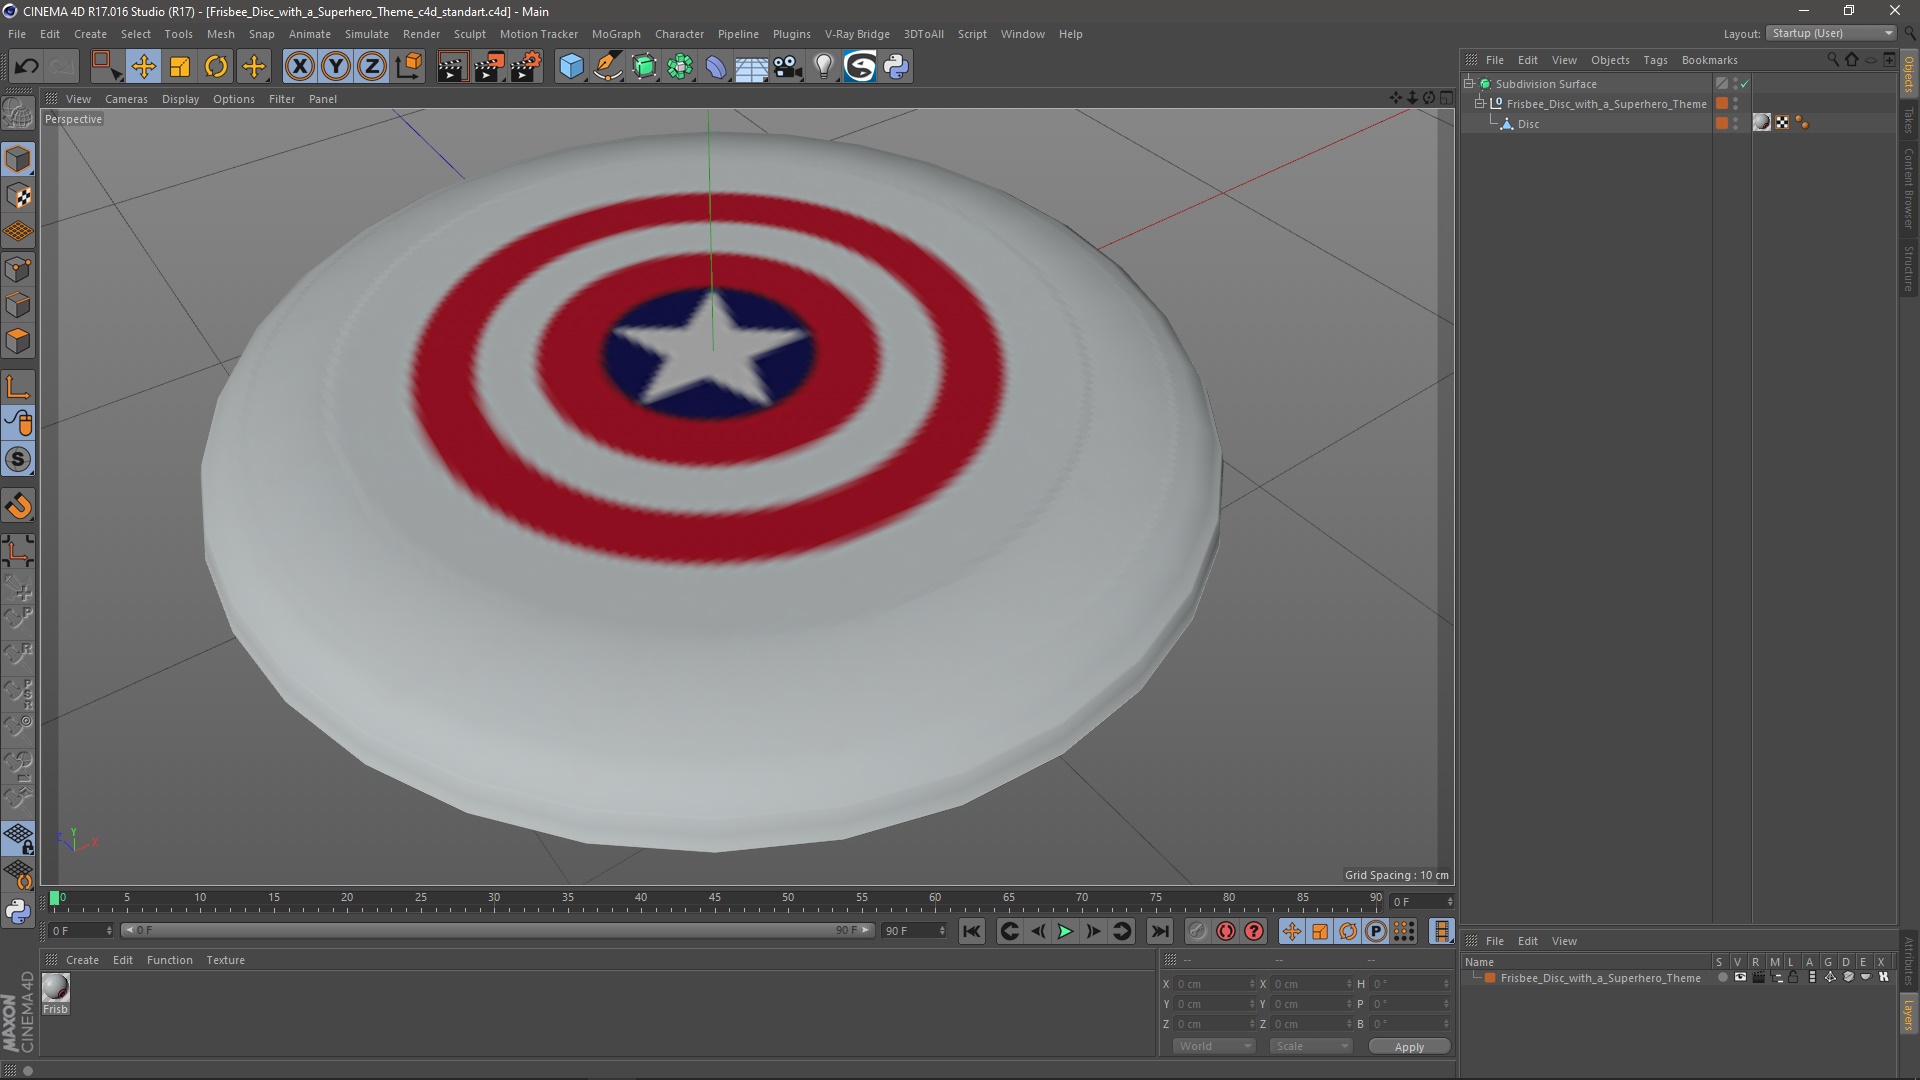Screen dimensions: 1920x1080
Task: Play the animation forward
Action: click(x=1066, y=931)
